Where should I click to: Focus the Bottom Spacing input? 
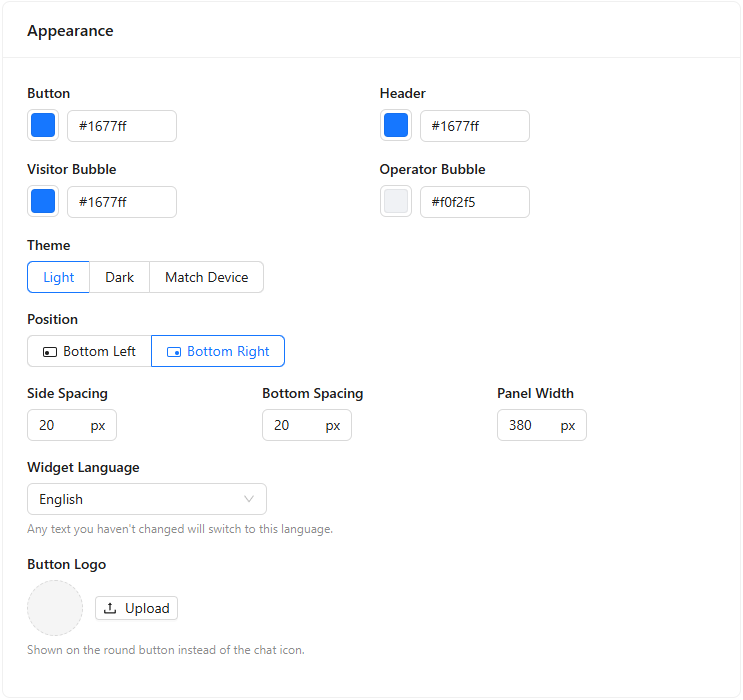click(307, 425)
